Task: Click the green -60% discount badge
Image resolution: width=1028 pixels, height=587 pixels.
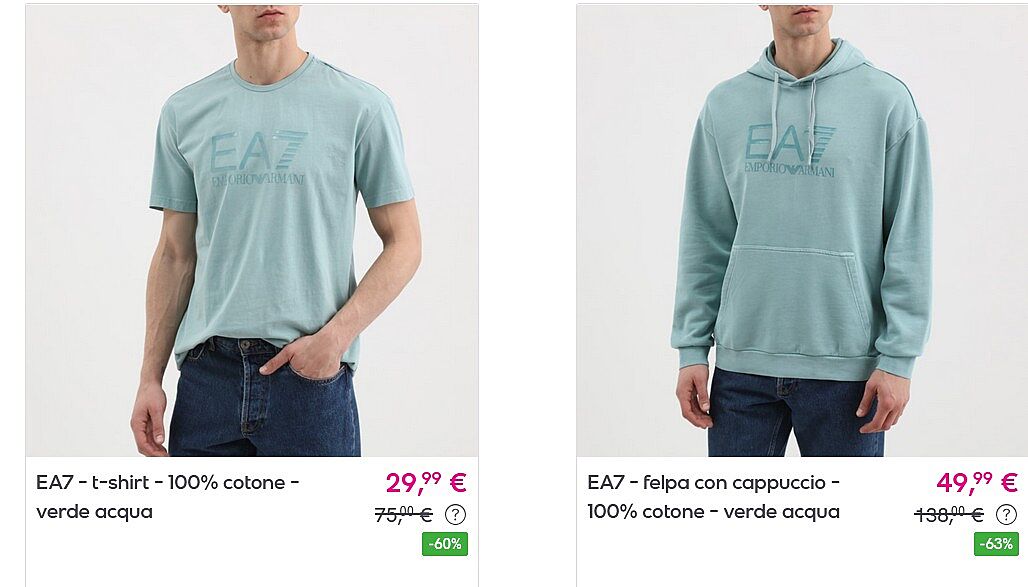Action: coord(445,544)
